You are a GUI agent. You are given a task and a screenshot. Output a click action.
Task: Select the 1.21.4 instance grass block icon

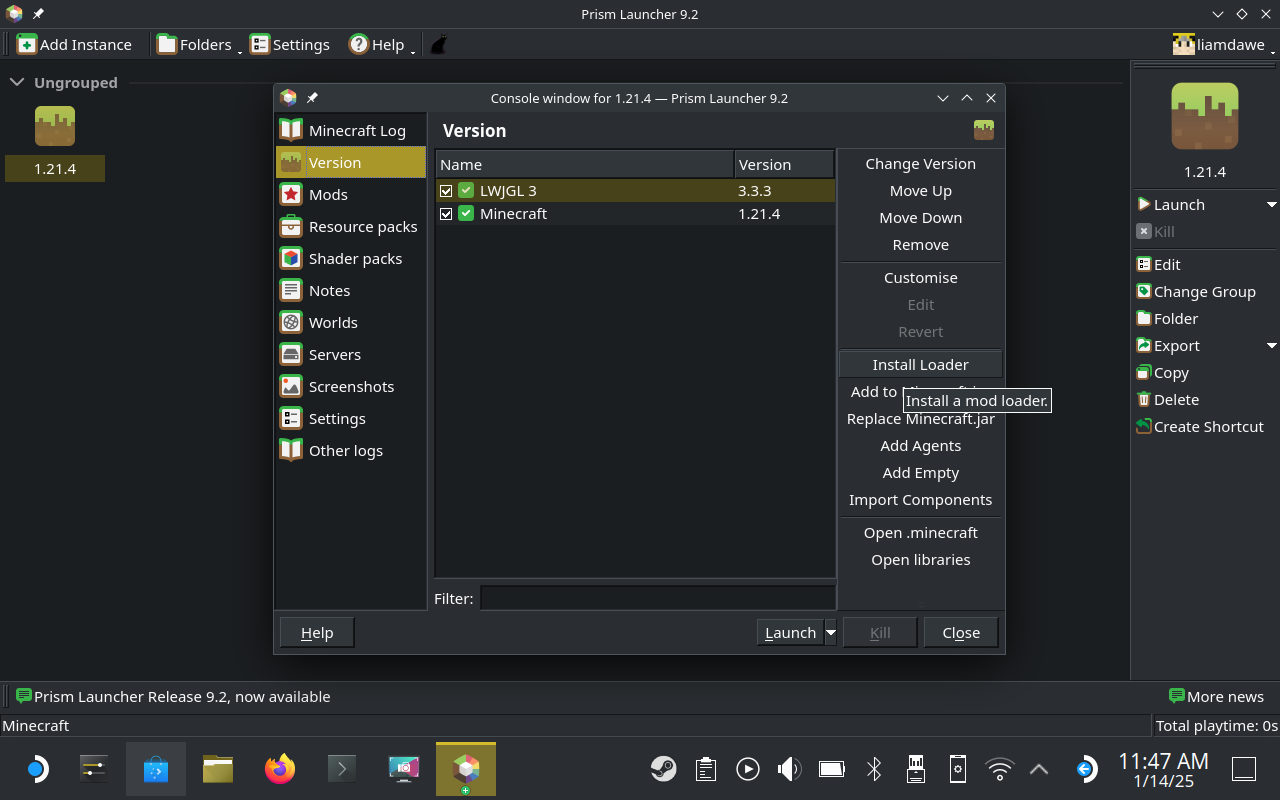point(55,126)
